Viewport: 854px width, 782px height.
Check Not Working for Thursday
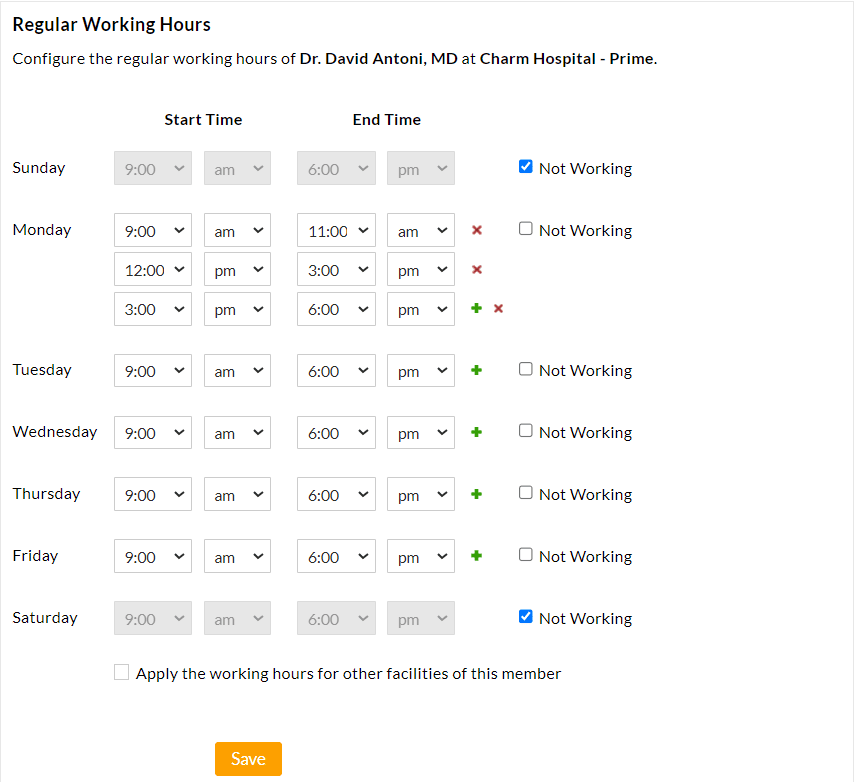525,492
